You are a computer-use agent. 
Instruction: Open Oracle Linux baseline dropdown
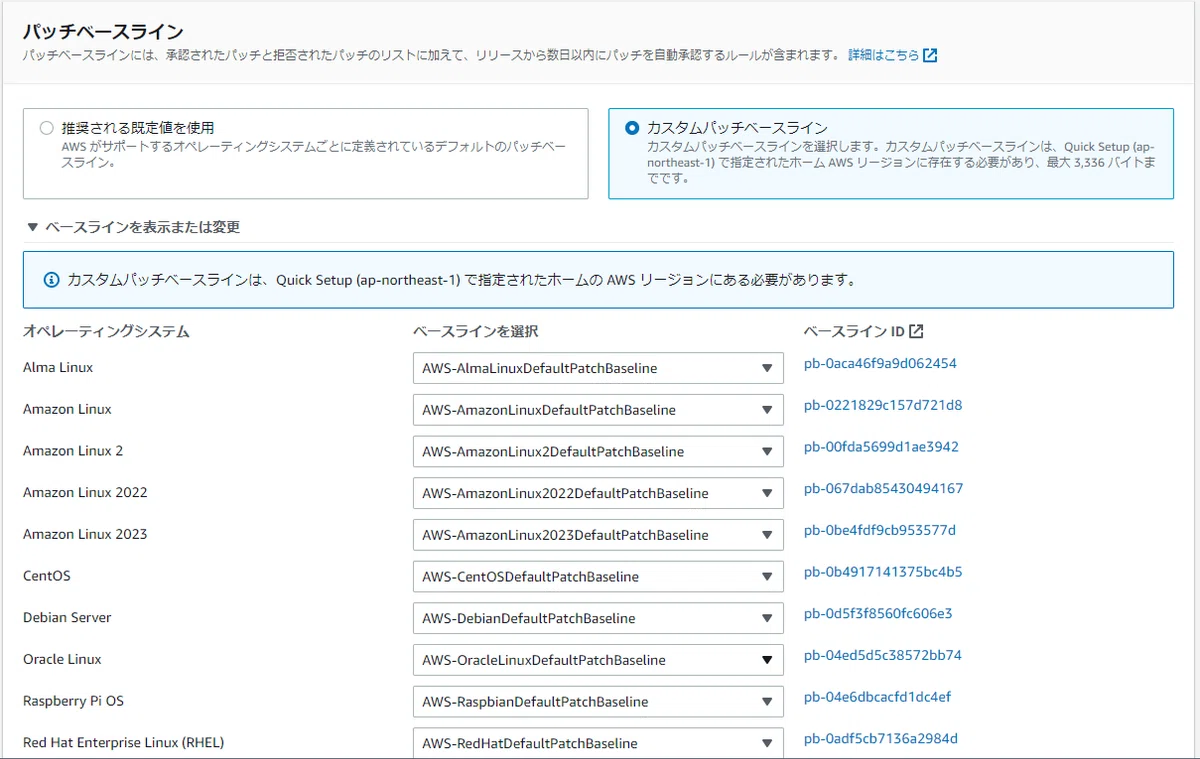[x=598, y=660]
